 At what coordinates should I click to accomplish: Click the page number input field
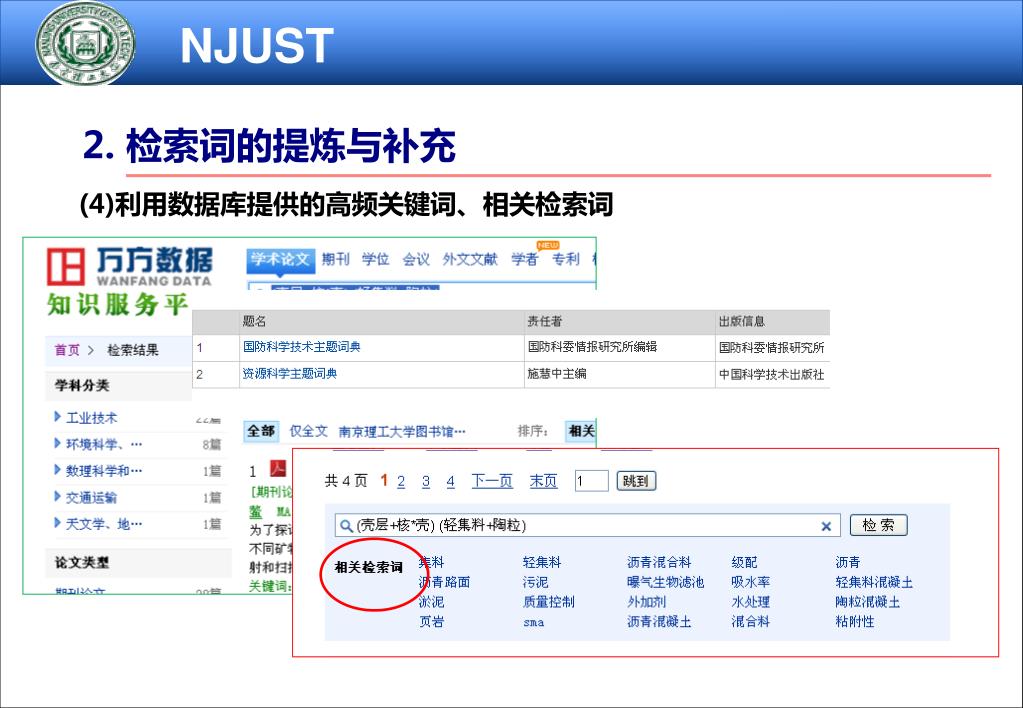(592, 482)
